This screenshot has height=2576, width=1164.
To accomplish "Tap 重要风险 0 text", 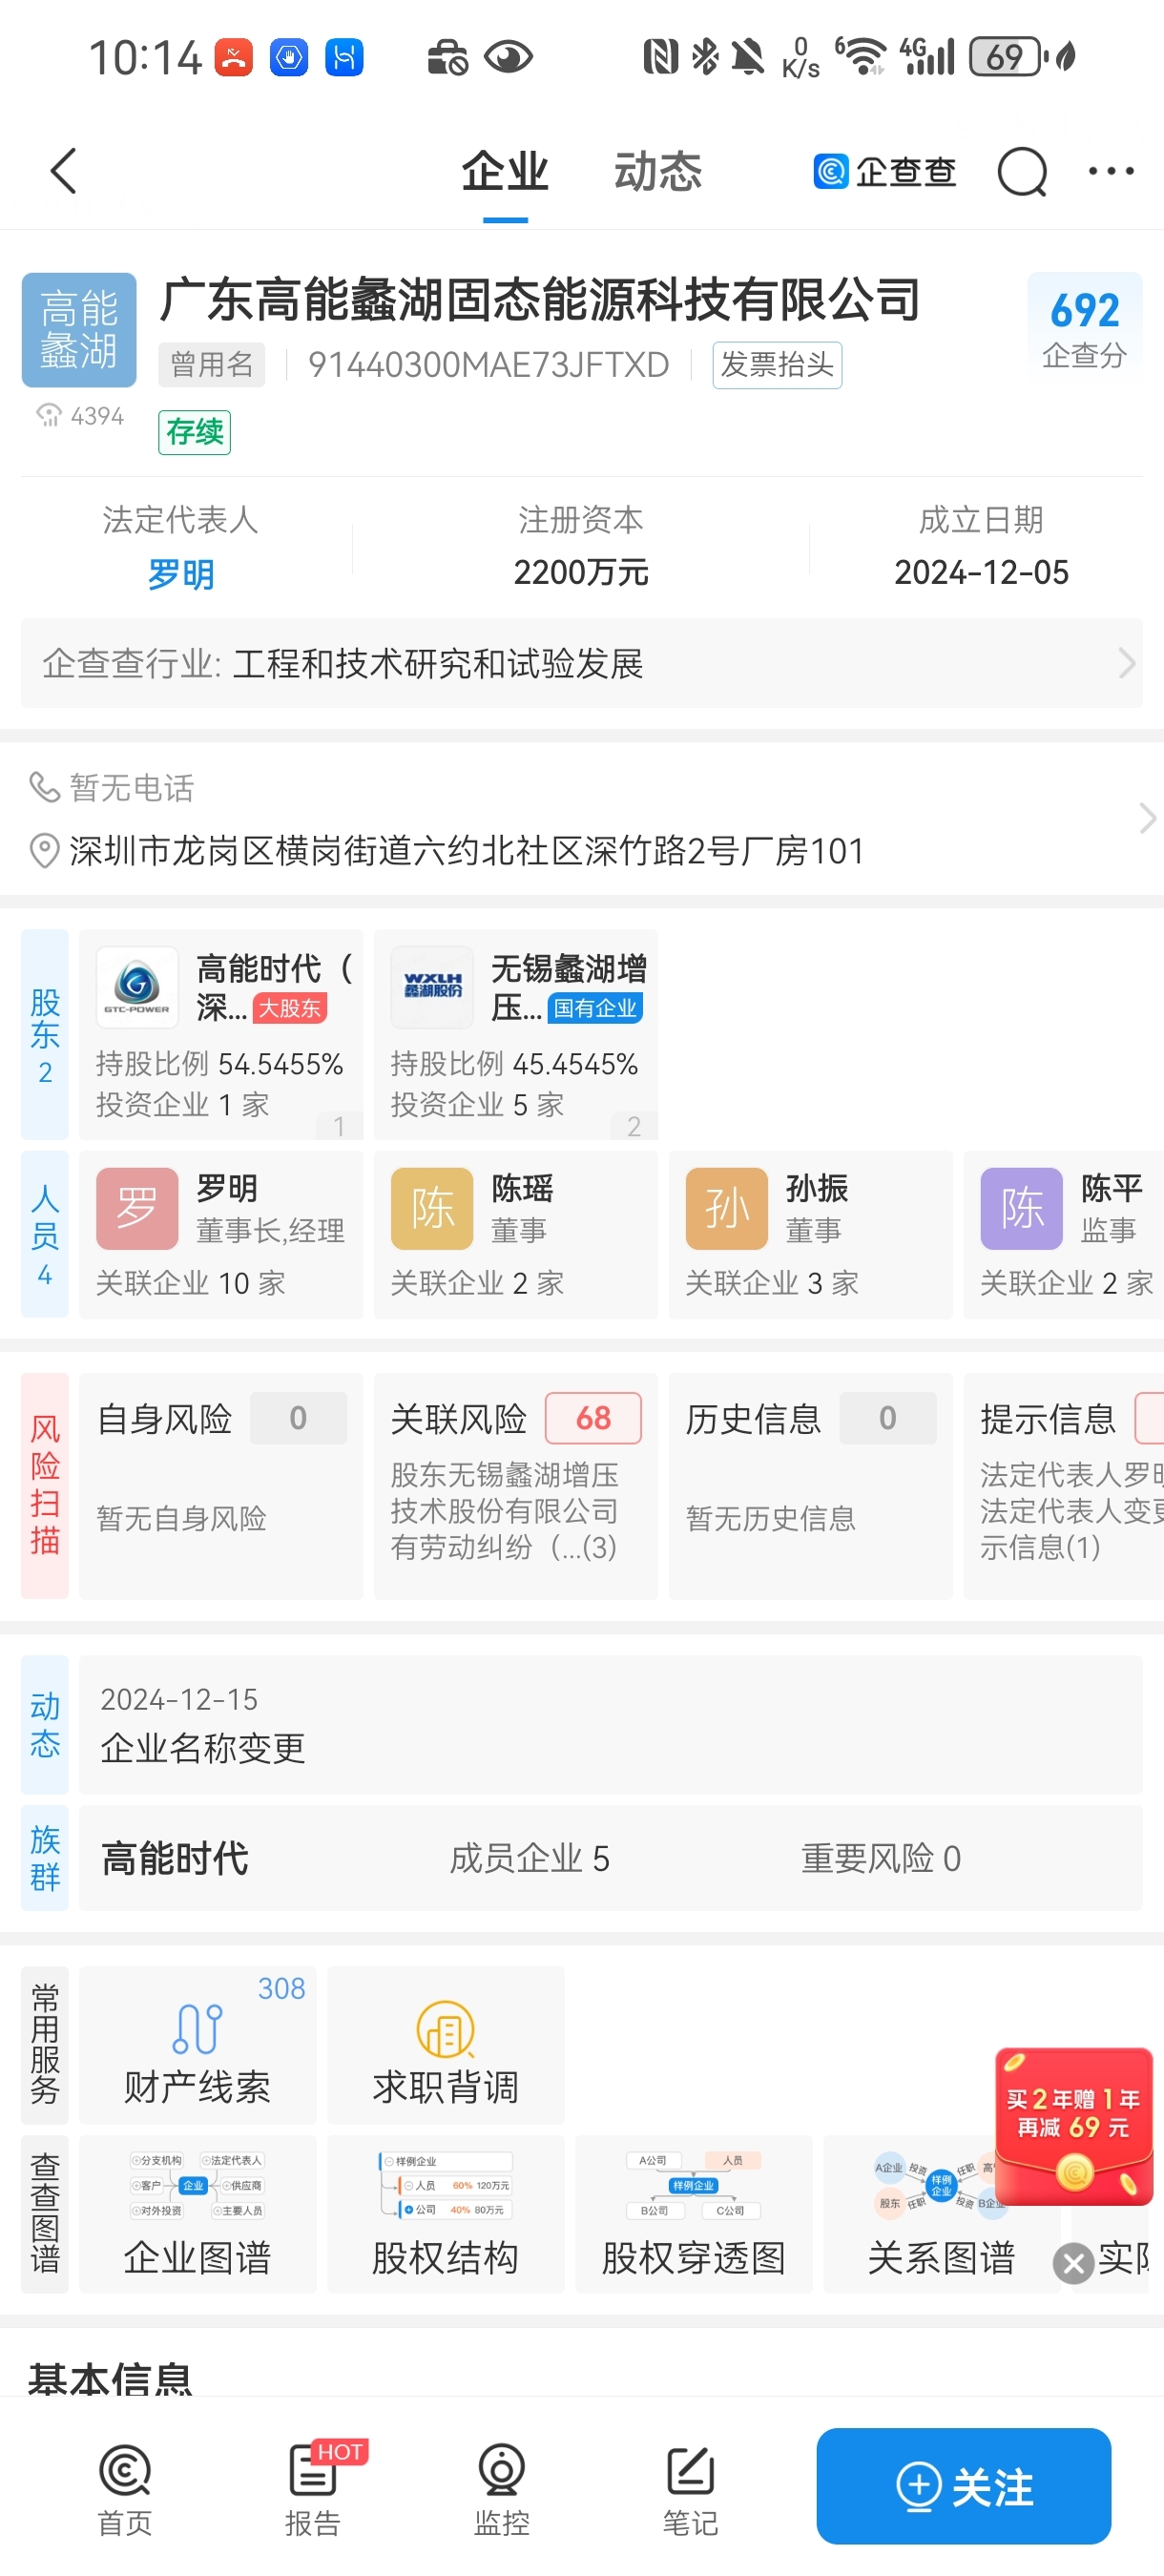I will click(881, 1858).
